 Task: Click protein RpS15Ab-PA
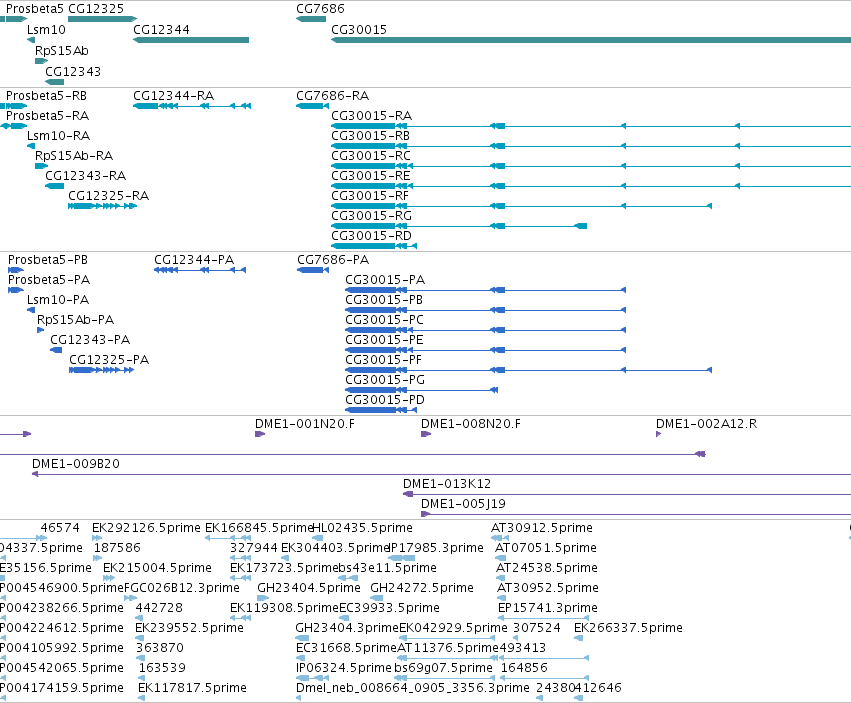[75, 320]
